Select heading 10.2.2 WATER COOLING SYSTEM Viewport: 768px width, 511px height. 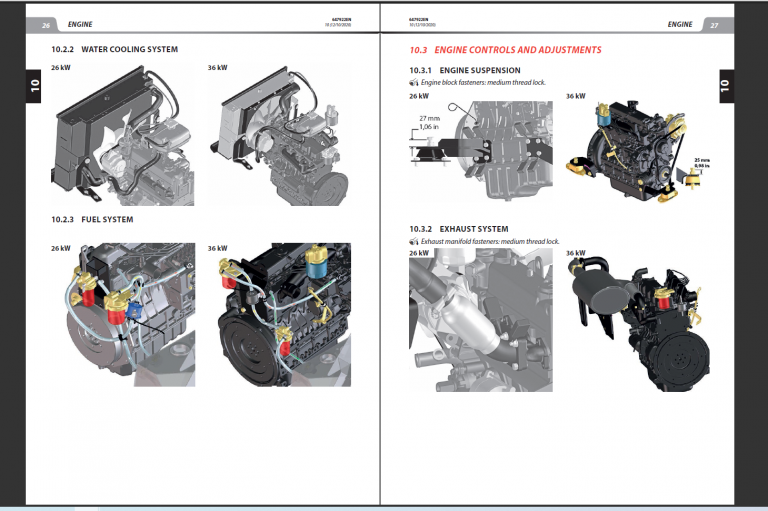pyautogui.click(x=115, y=49)
